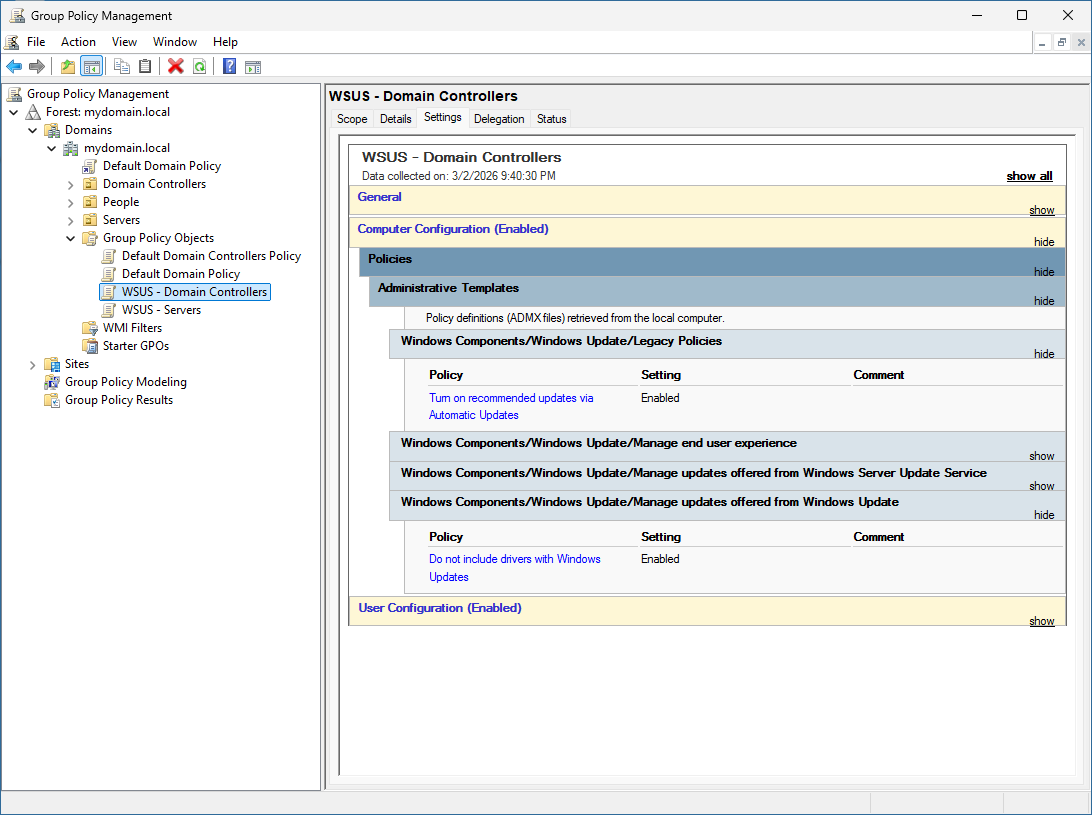
Task: Click the Sites node icon
Action: point(52,364)
